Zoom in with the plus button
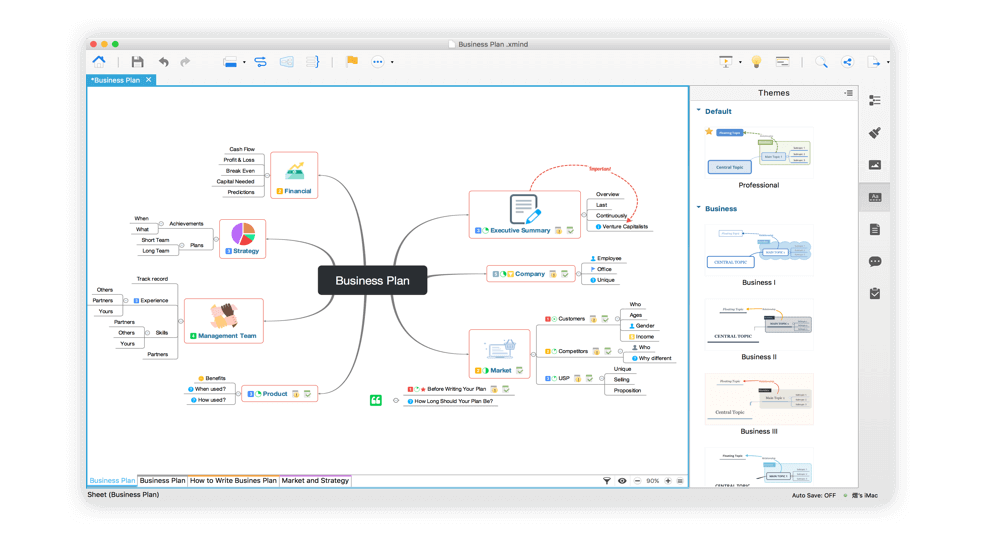 [668, 481]
